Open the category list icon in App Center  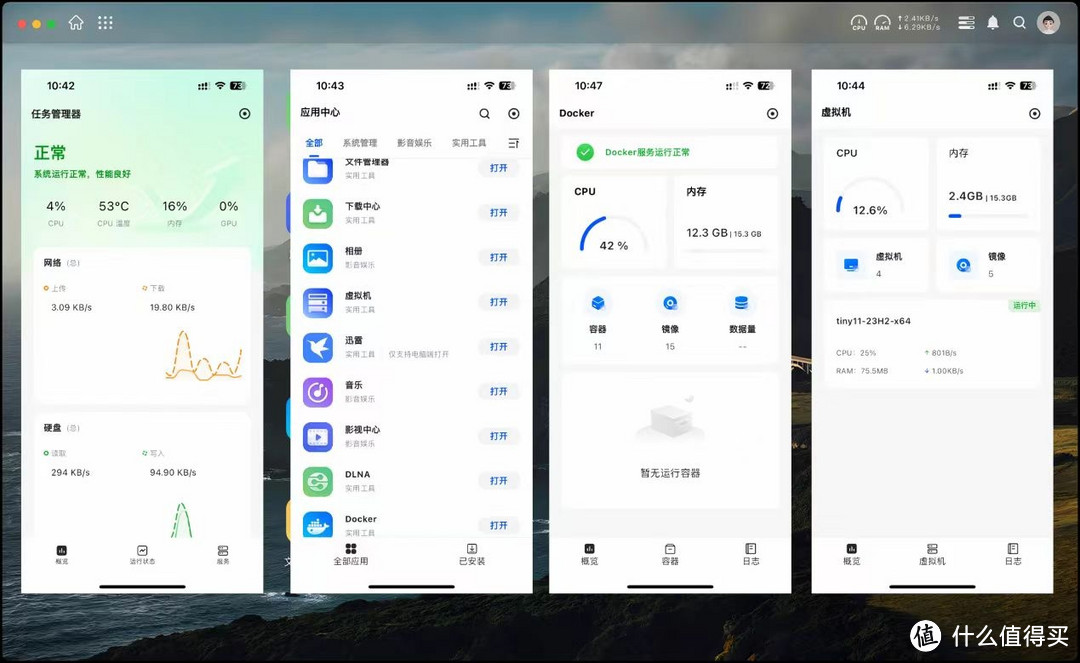point(514,143)
